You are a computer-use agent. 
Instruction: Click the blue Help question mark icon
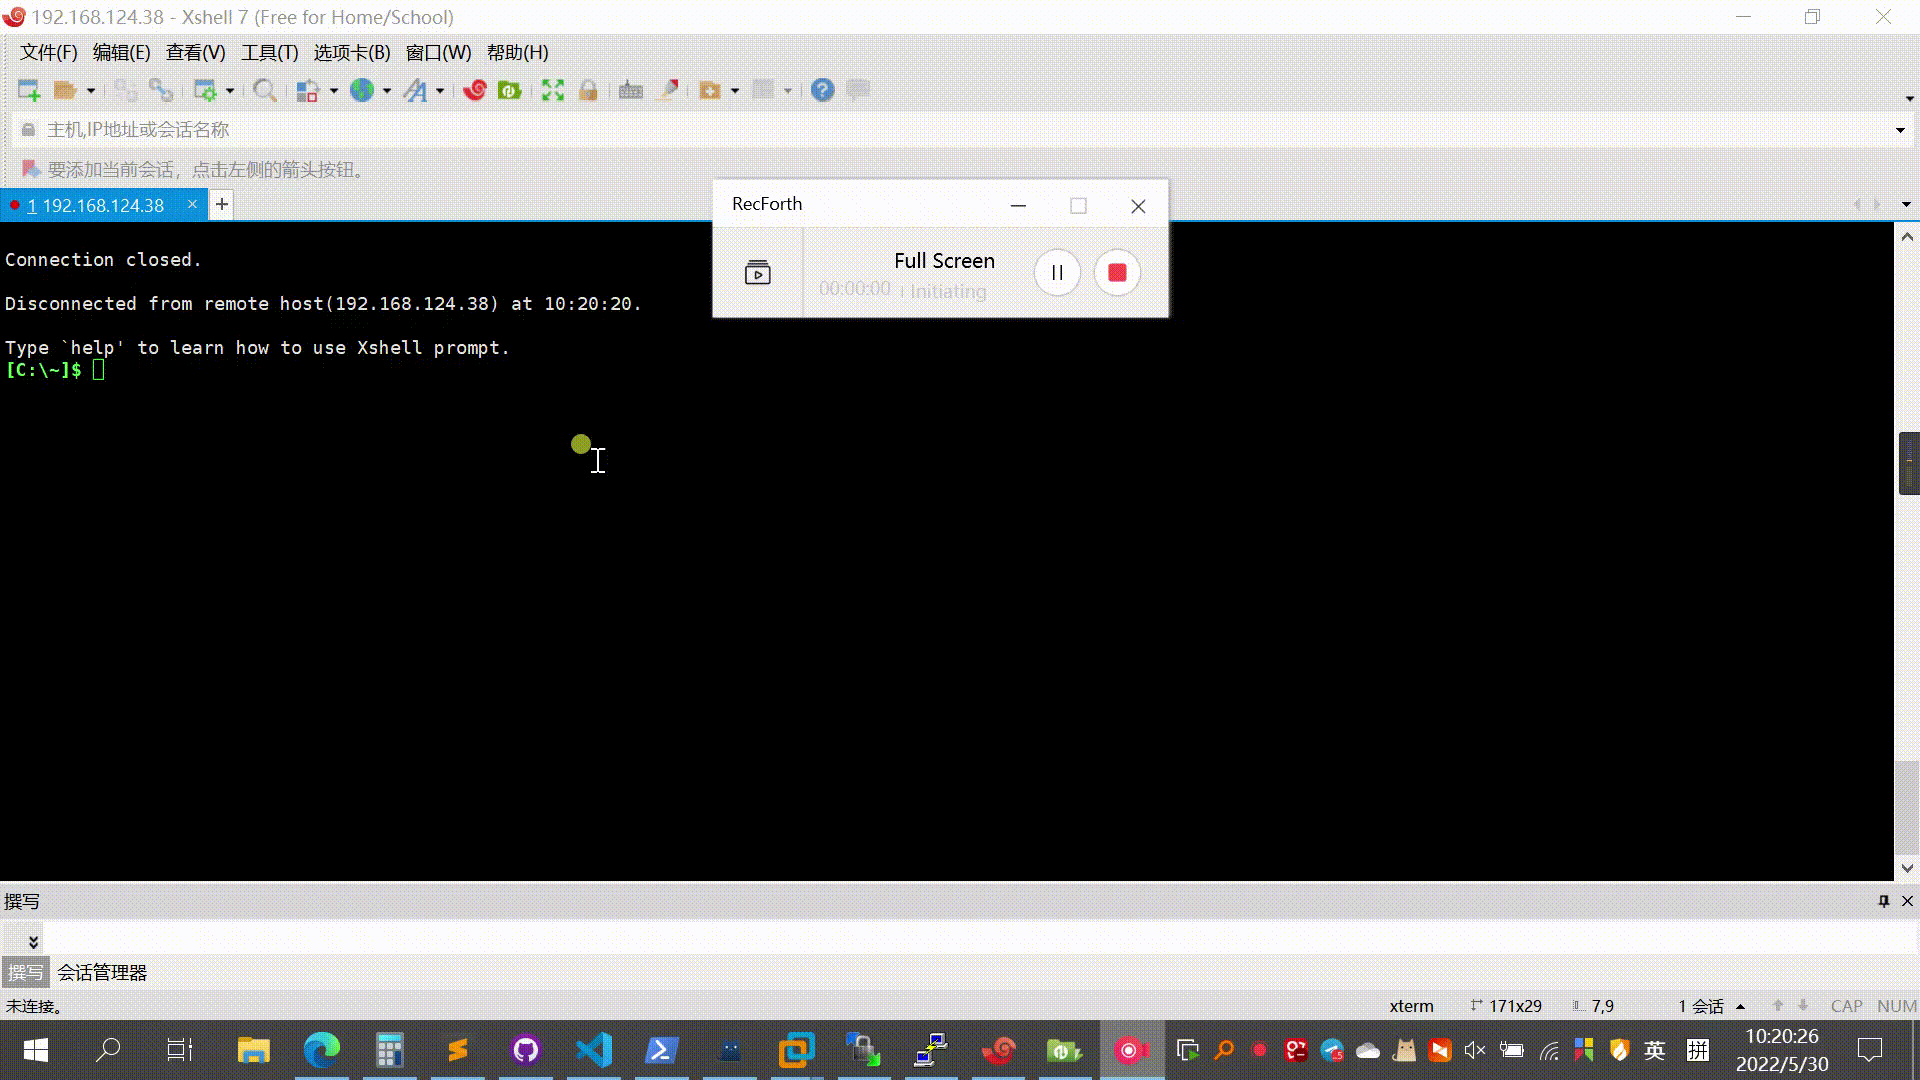pos(822,91)
